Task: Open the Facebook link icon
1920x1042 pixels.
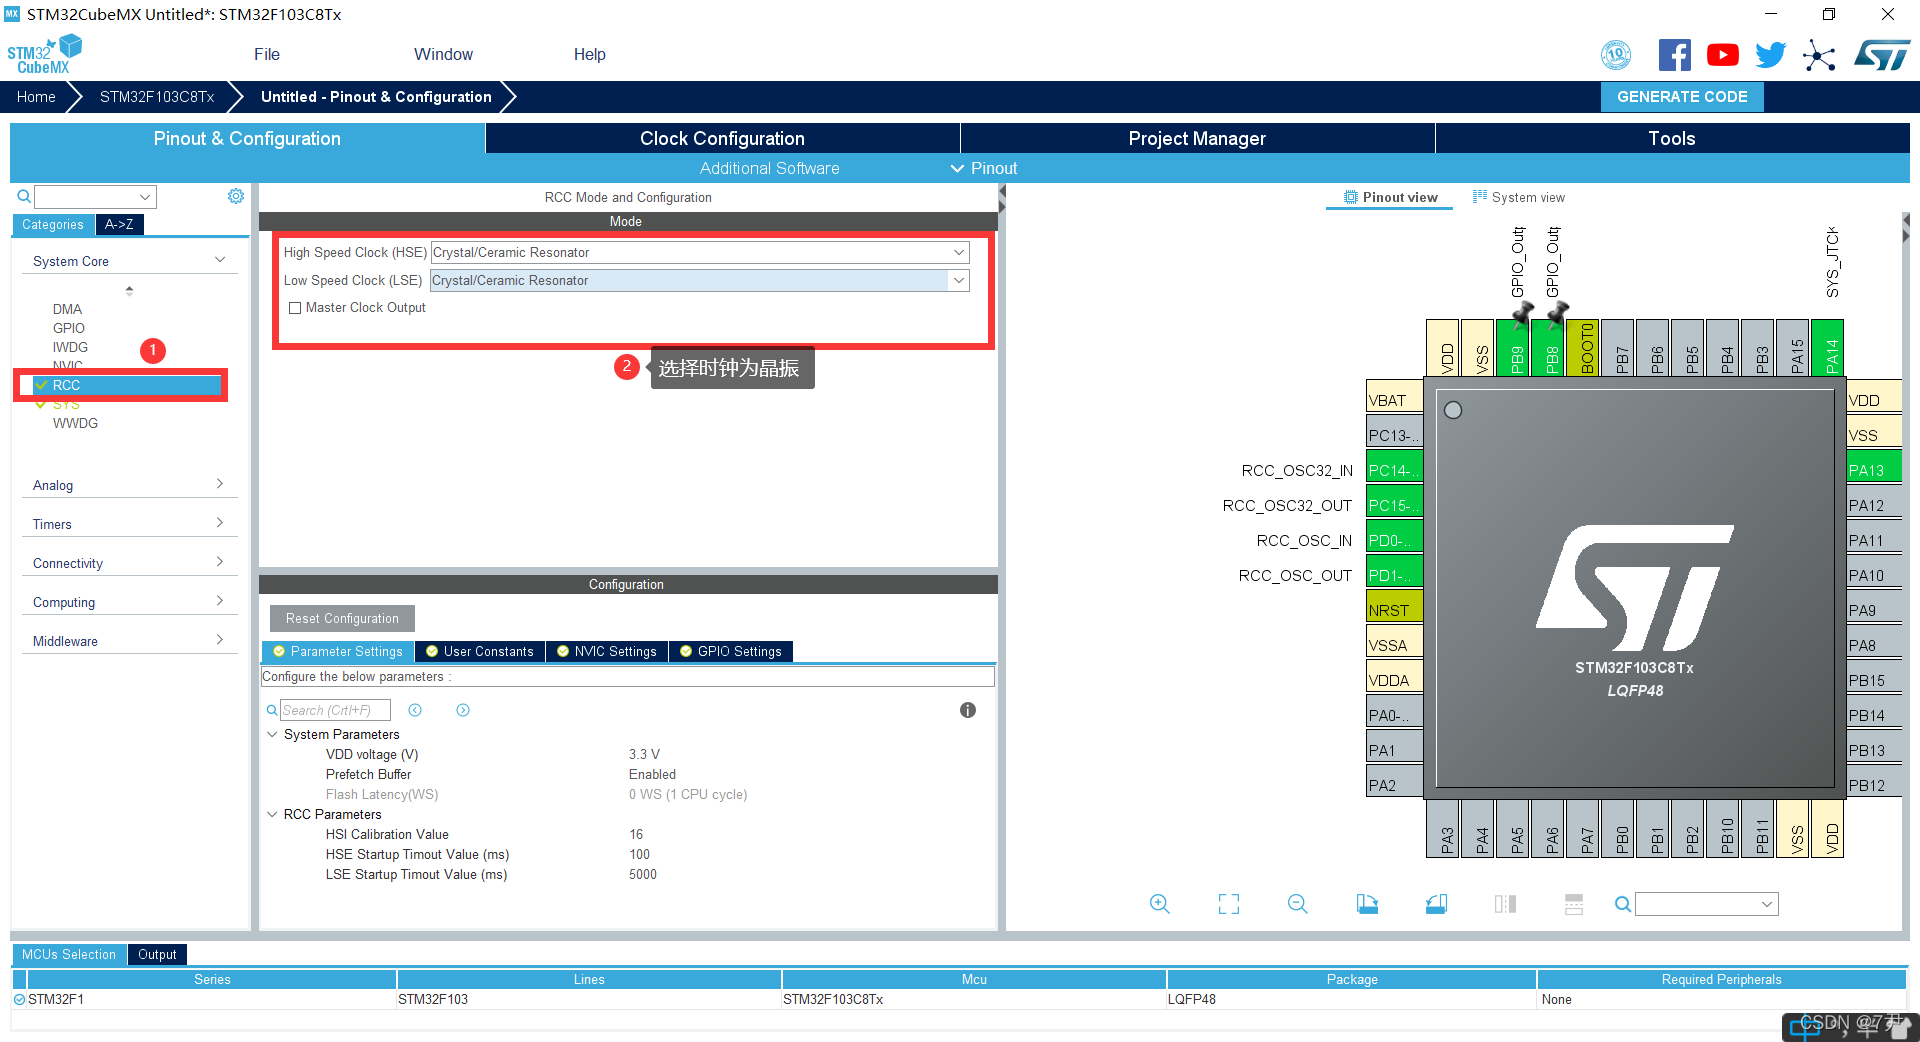Action: point(1674,55)
